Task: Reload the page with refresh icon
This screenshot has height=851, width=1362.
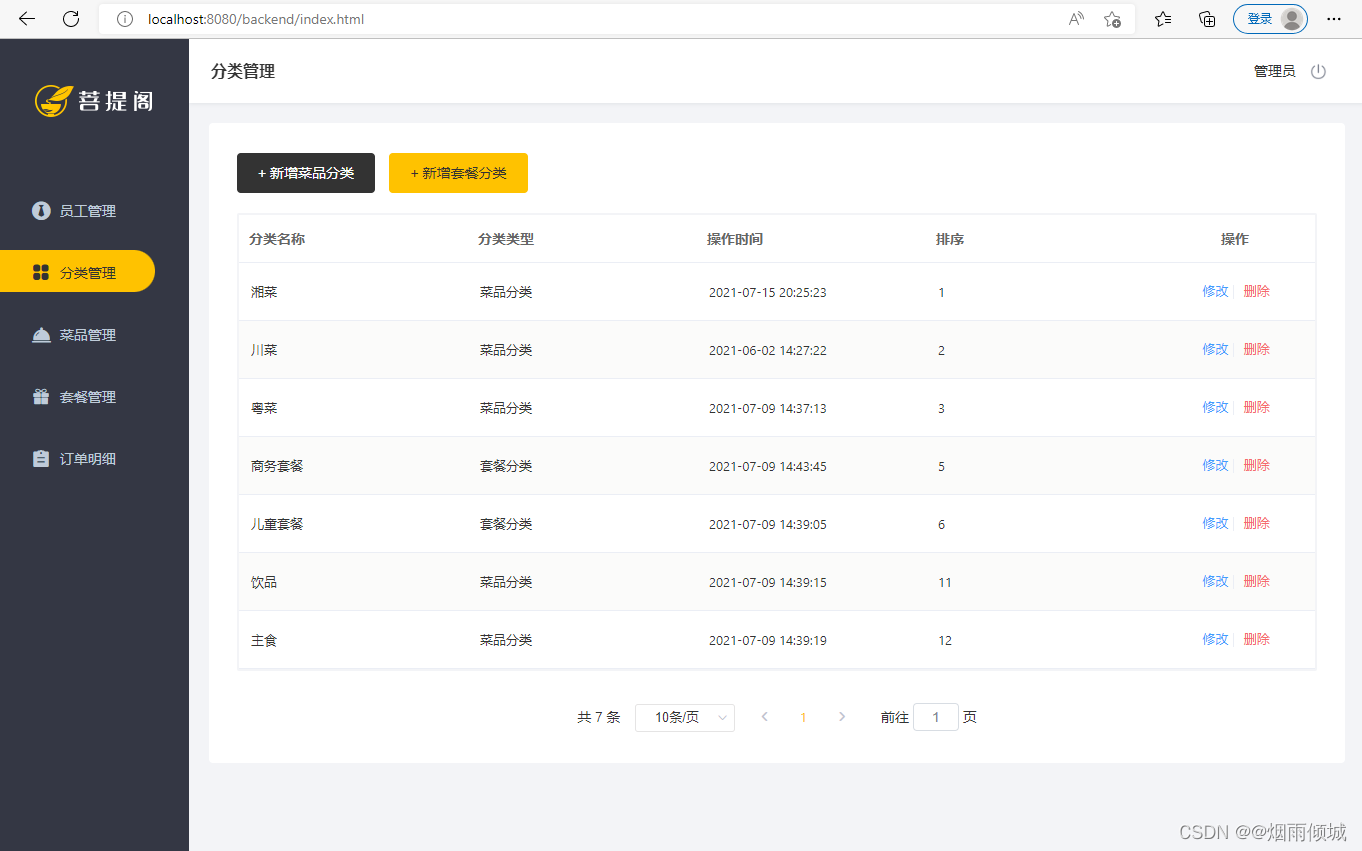Action: pyautogui.click(x=71, y=19)
